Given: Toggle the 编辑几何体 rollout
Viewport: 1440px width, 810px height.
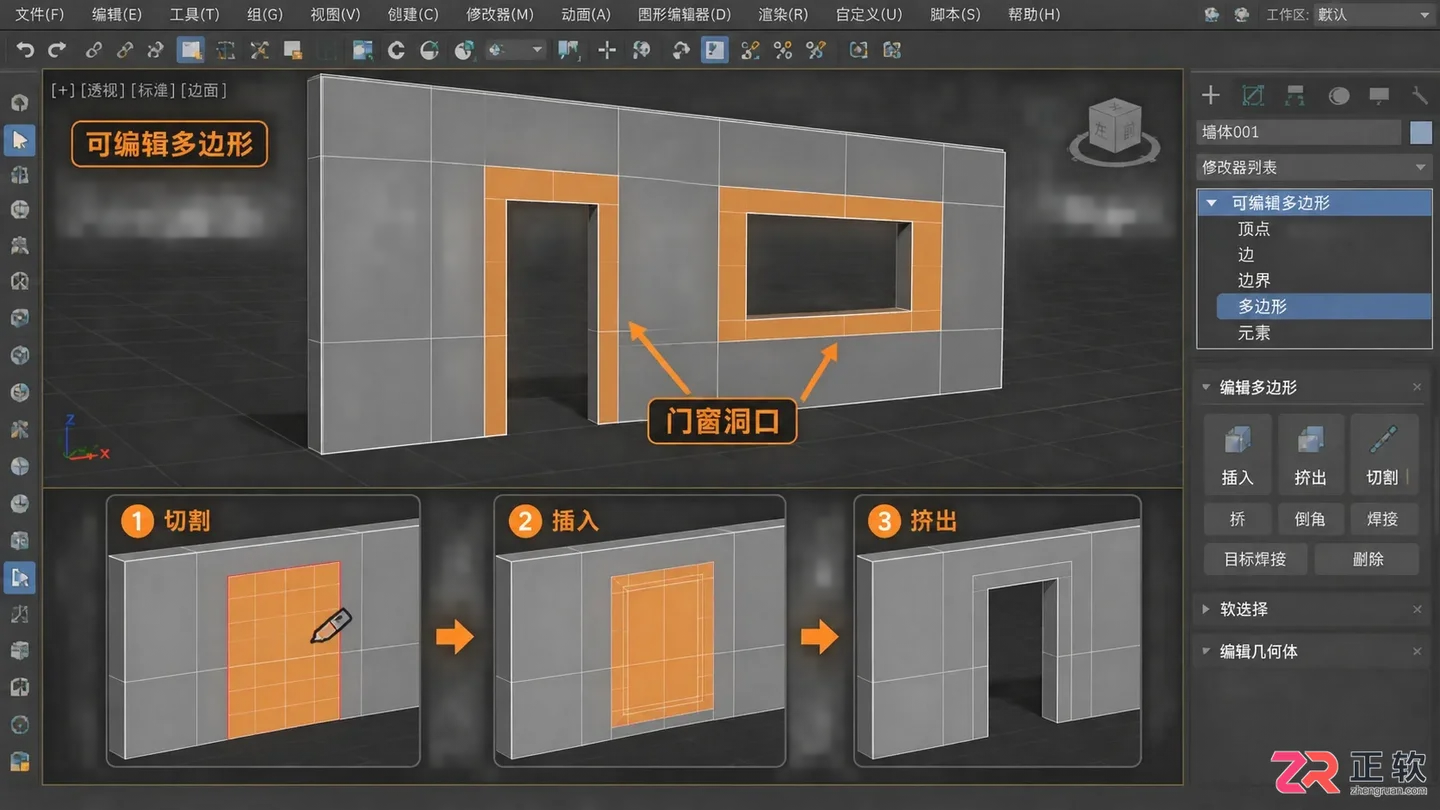Looking at the screenshot, I should 1206,651.
